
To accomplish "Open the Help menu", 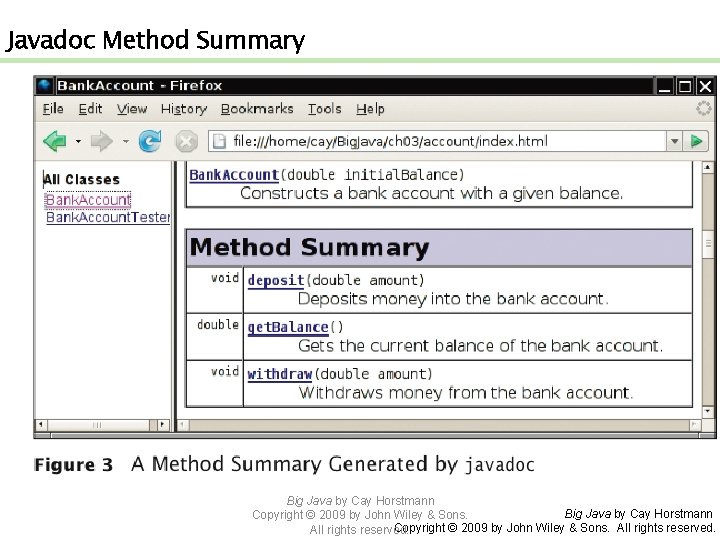I will 370,109.
